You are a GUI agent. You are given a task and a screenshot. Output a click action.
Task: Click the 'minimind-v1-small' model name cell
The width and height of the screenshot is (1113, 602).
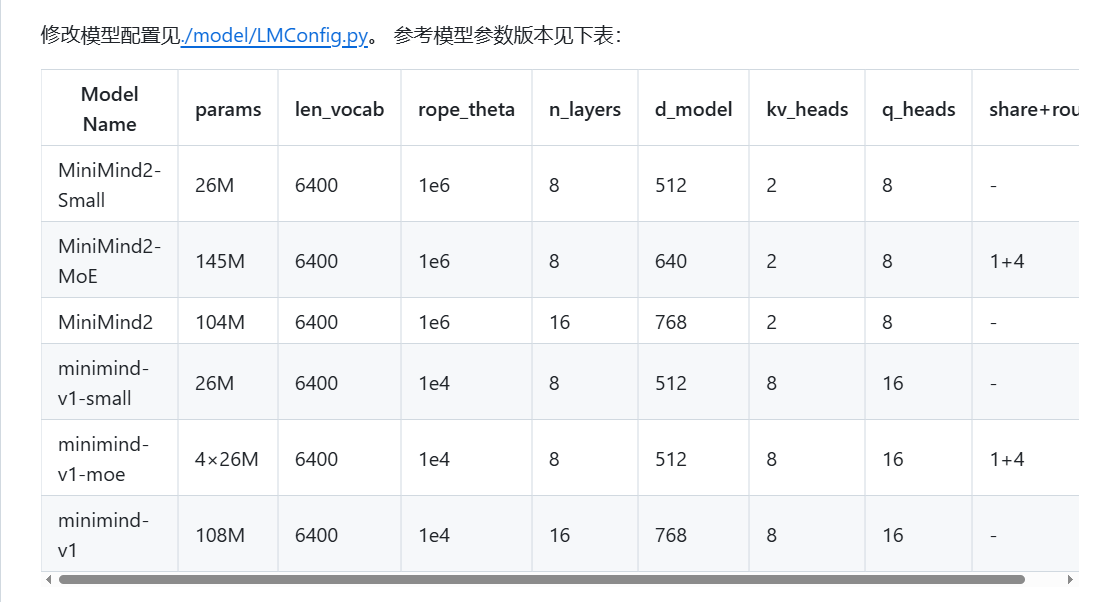(x=109, y=383)
